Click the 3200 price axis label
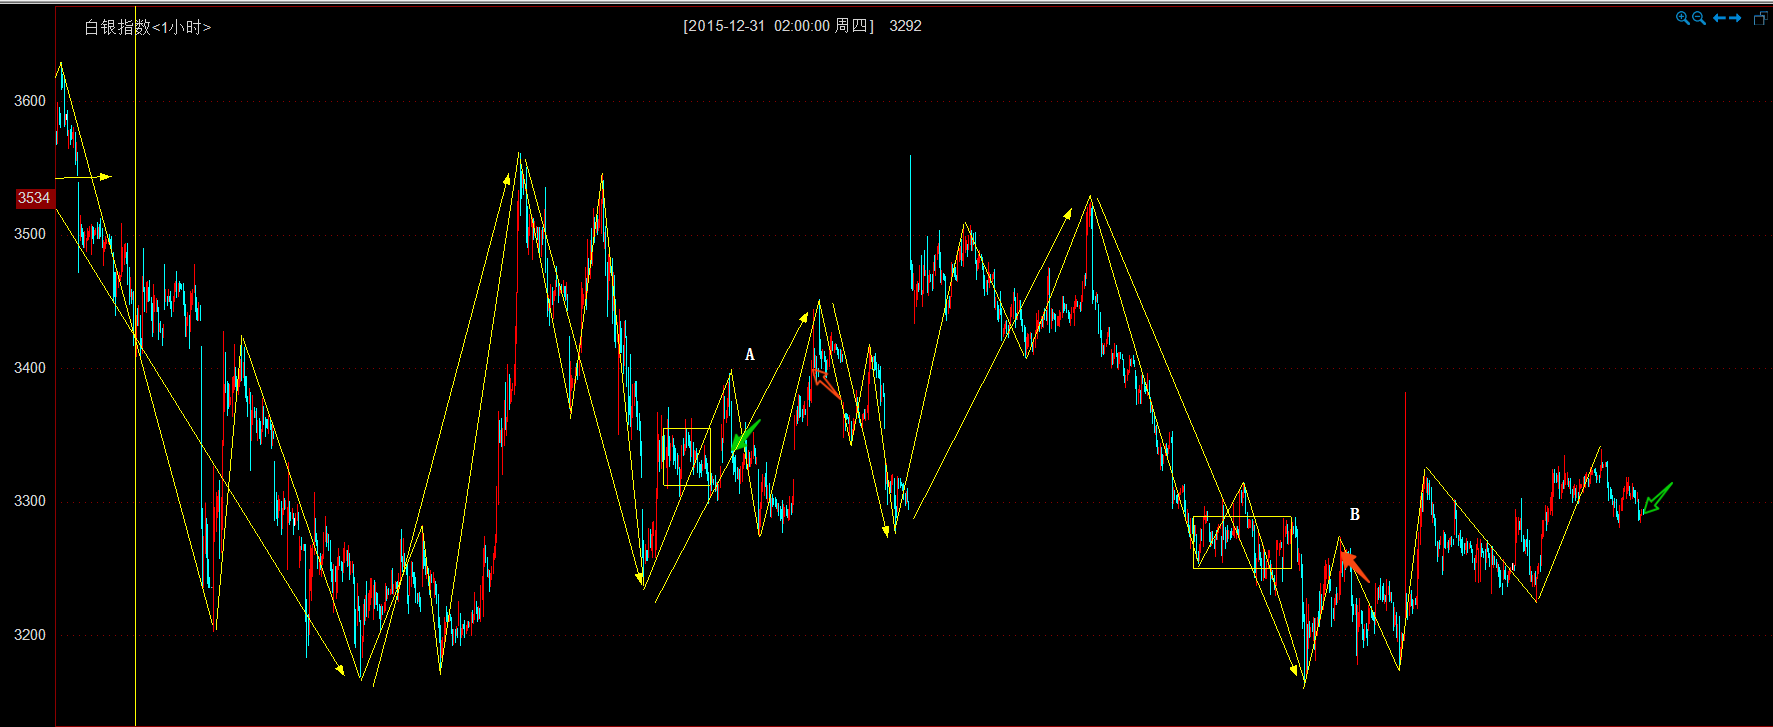 pos(30,635)
